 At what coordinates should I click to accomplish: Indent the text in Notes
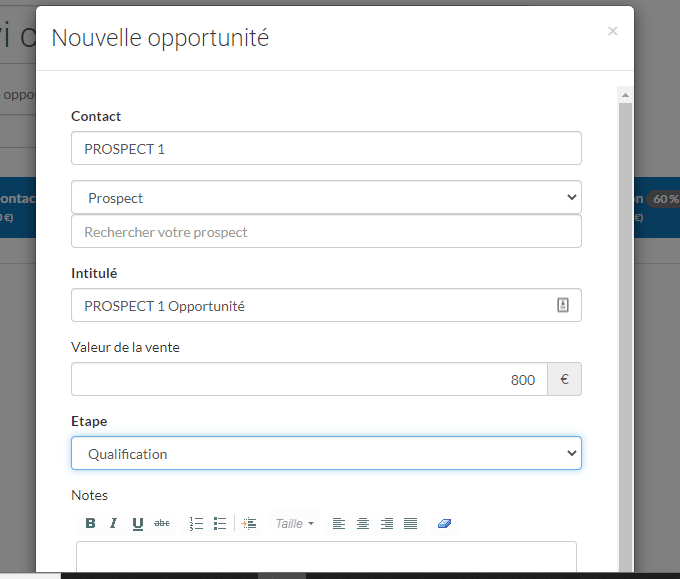pyautogui.click(x=250, y=523)
